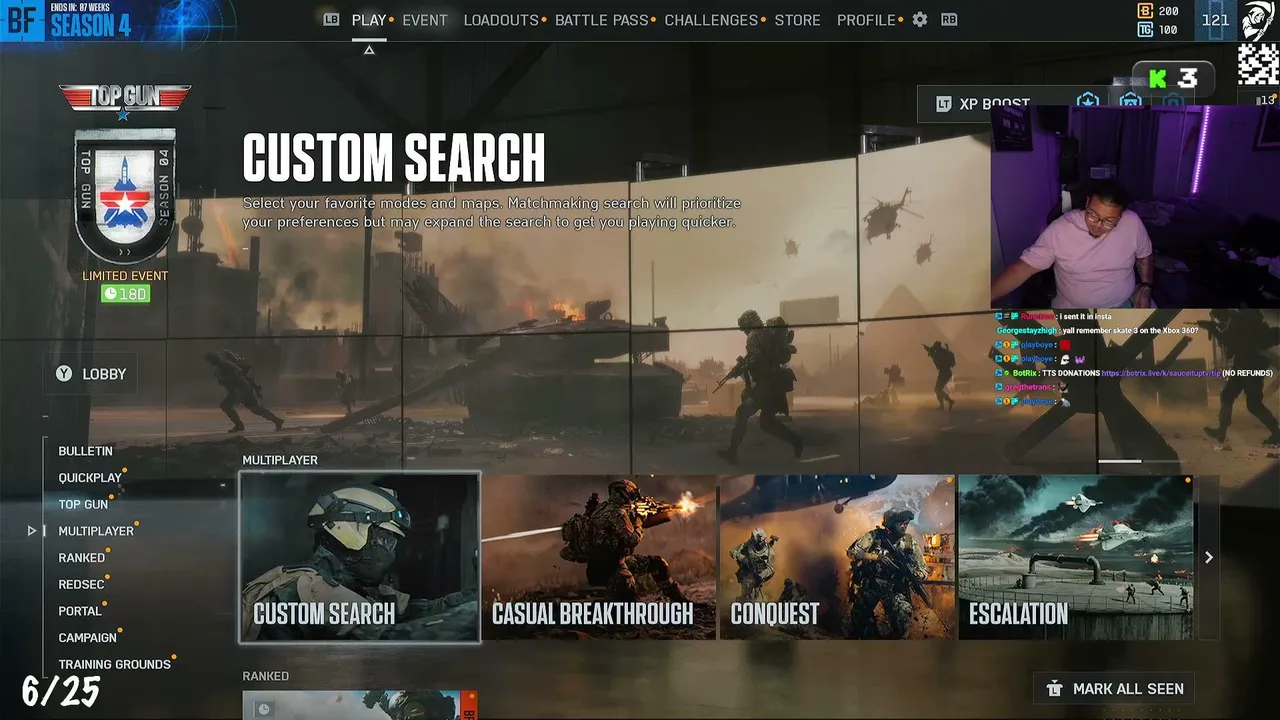The width and height of the screenshot is (1280, 720).
Task: Click the second XP boost token icon
Action: click(x=1130, y=102)
